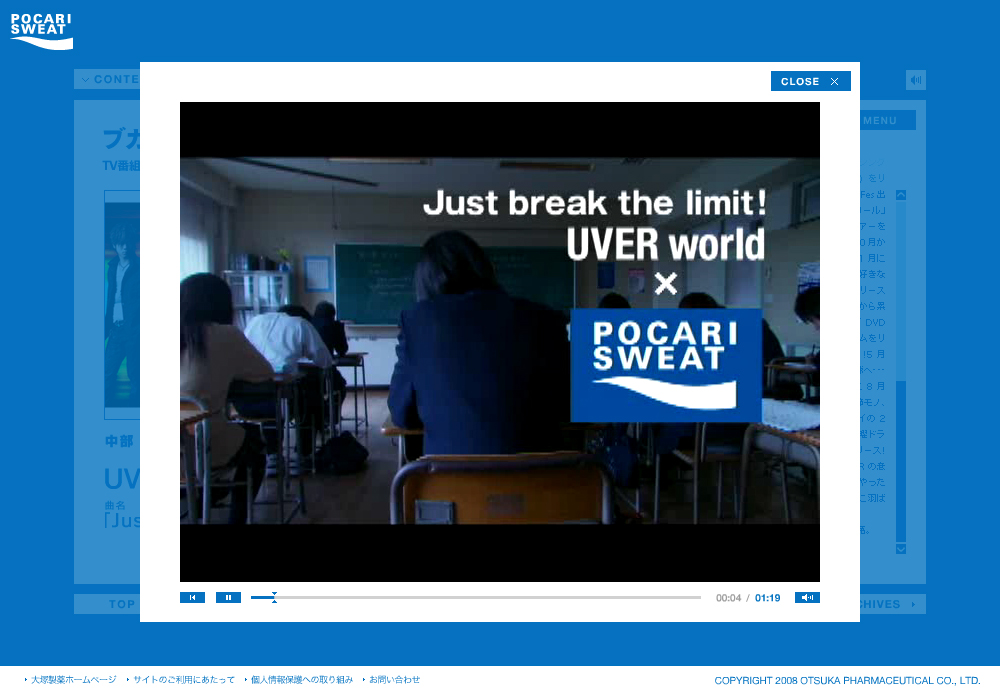Expand the CONTENTS dropdown behind the popup

(107, 79)
